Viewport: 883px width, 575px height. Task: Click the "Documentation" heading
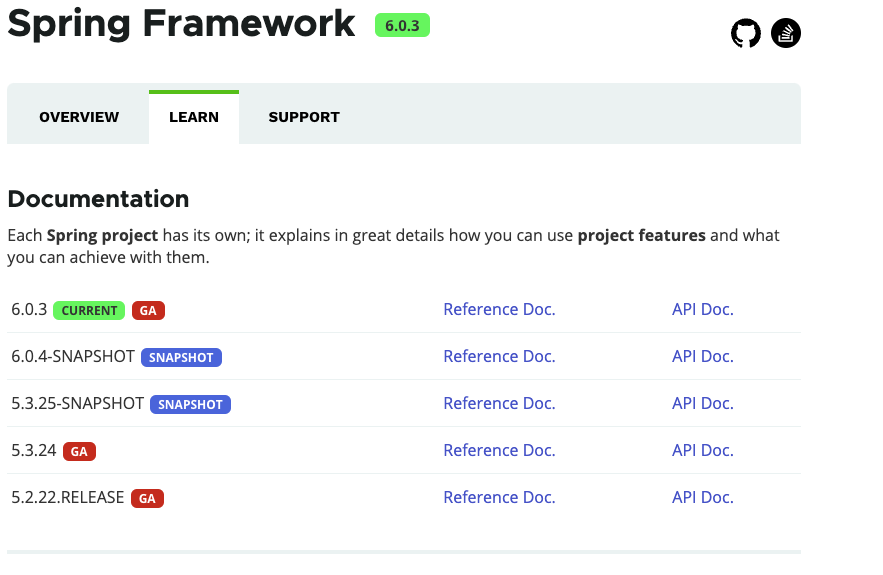pyautogui.click(x=98, y=199)
